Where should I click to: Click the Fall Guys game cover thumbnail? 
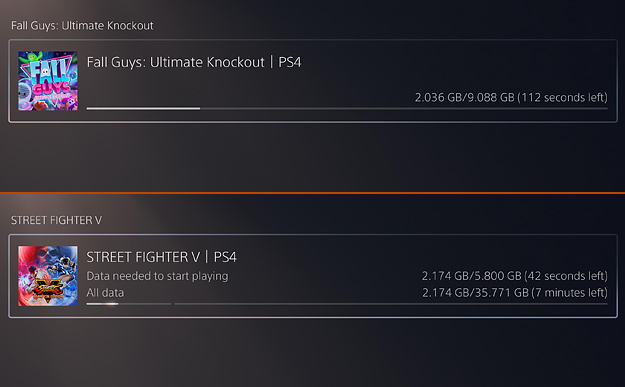point(48,81)
